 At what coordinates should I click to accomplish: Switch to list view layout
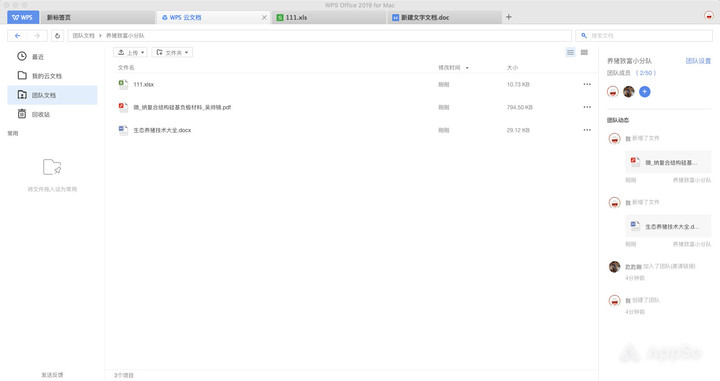[x=570, y=52]
